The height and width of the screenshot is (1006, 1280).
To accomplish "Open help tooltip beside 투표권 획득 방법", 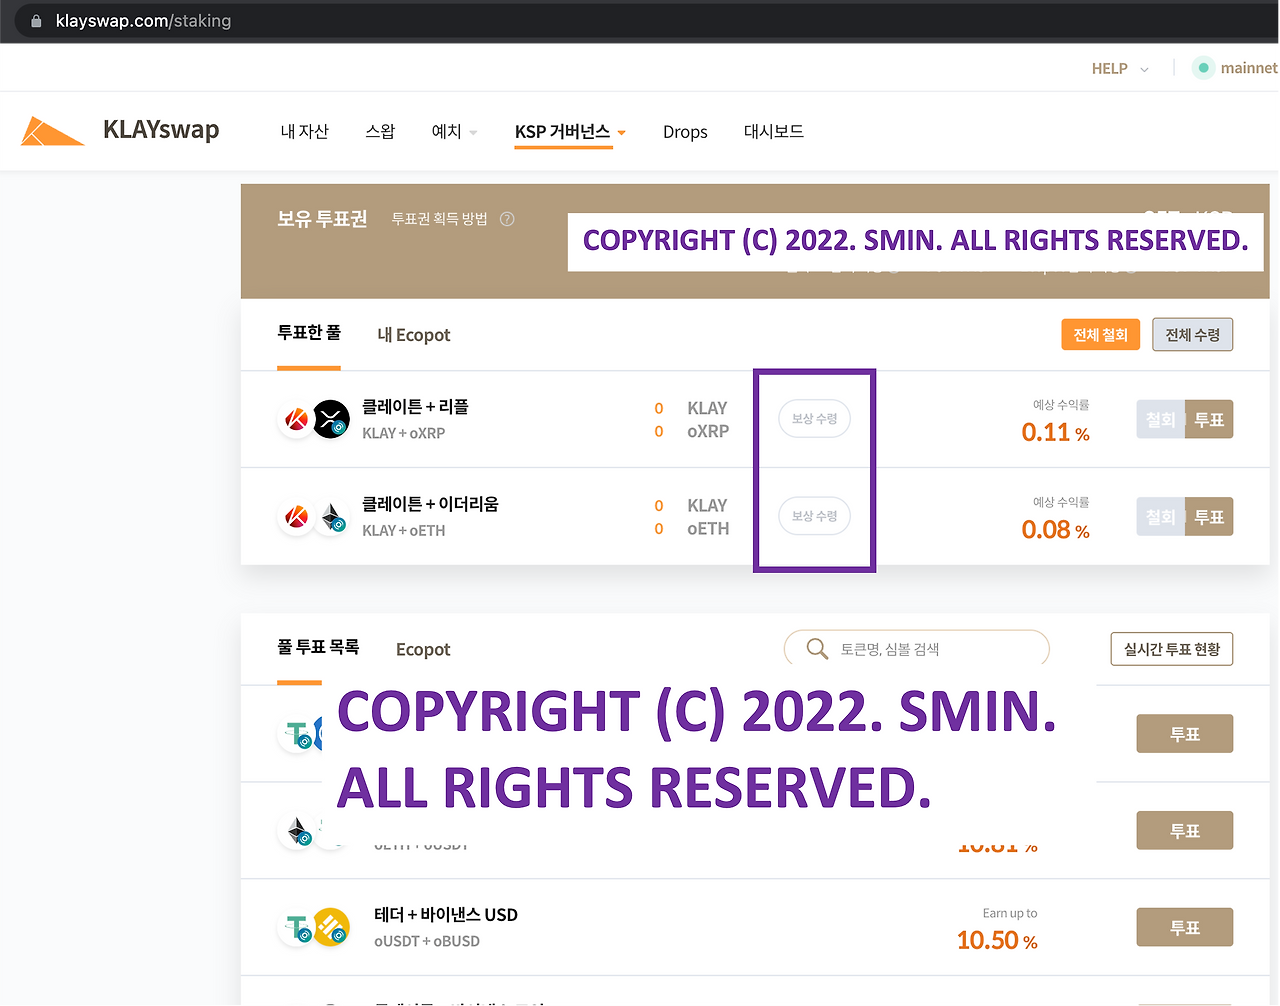I will coord(507,219).
